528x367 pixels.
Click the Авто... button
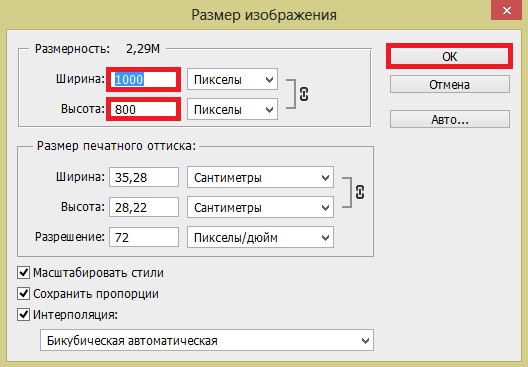pos(450,119)
